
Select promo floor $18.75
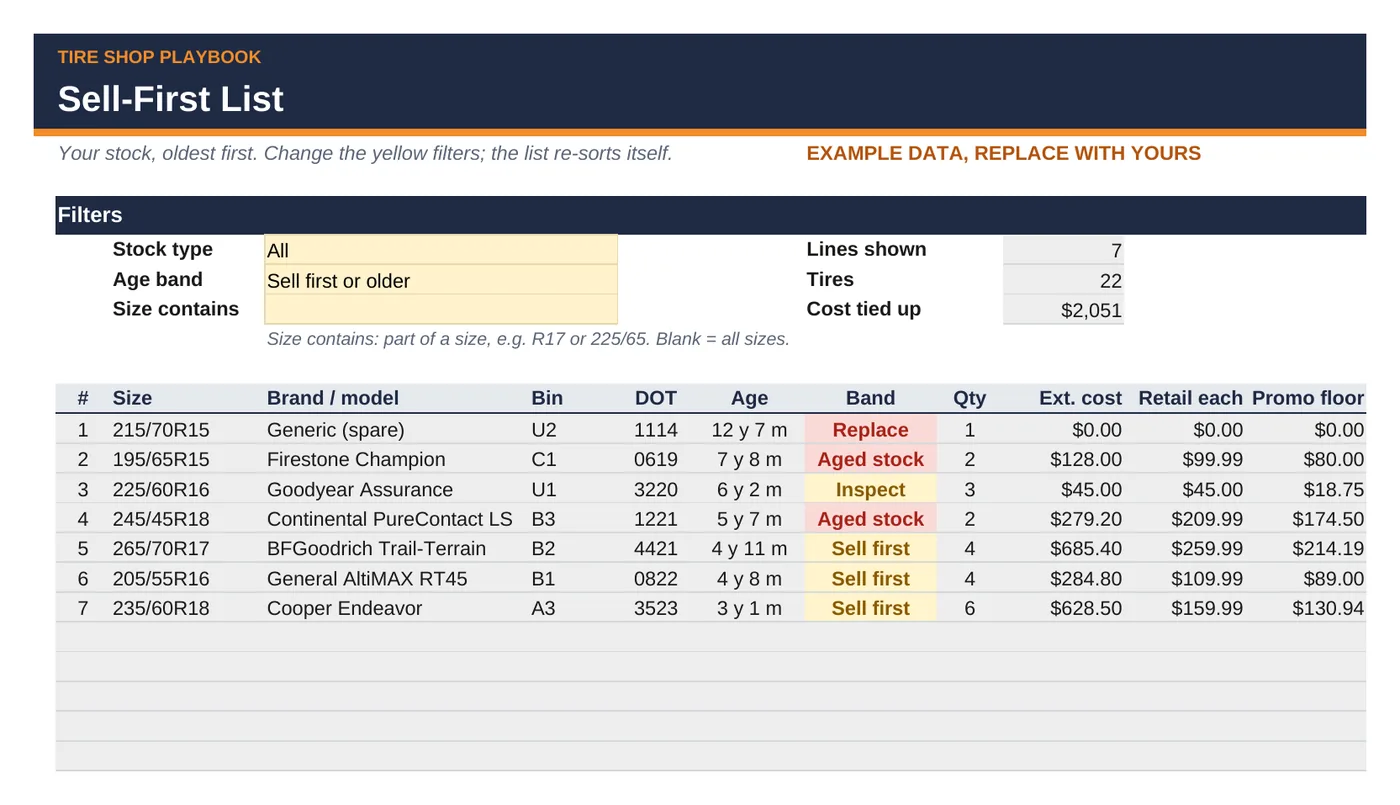(x=1335, y=490)
